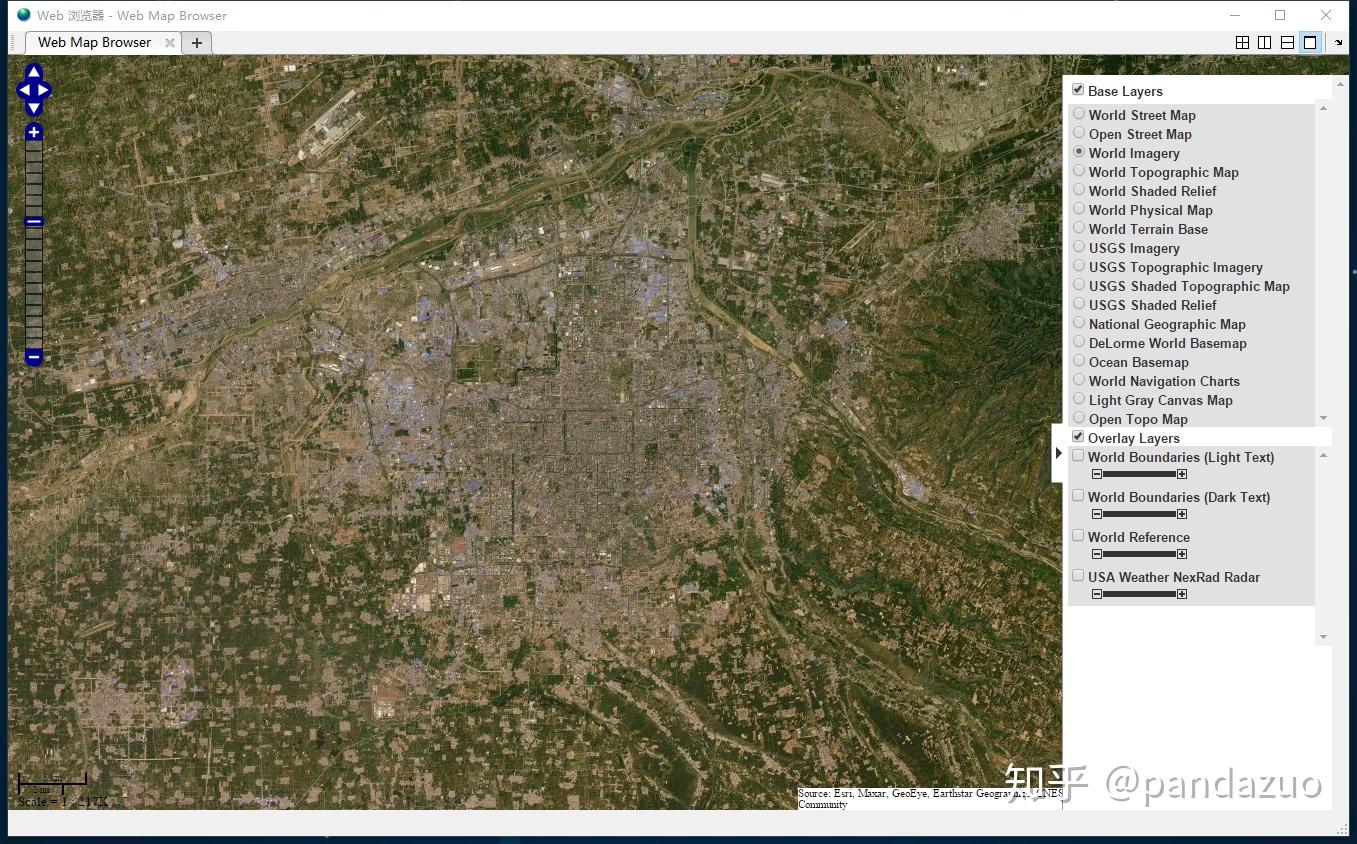Screen dimensions: 1357x844
Task: Select the quad view layout icon
Action: (1242, 42)
